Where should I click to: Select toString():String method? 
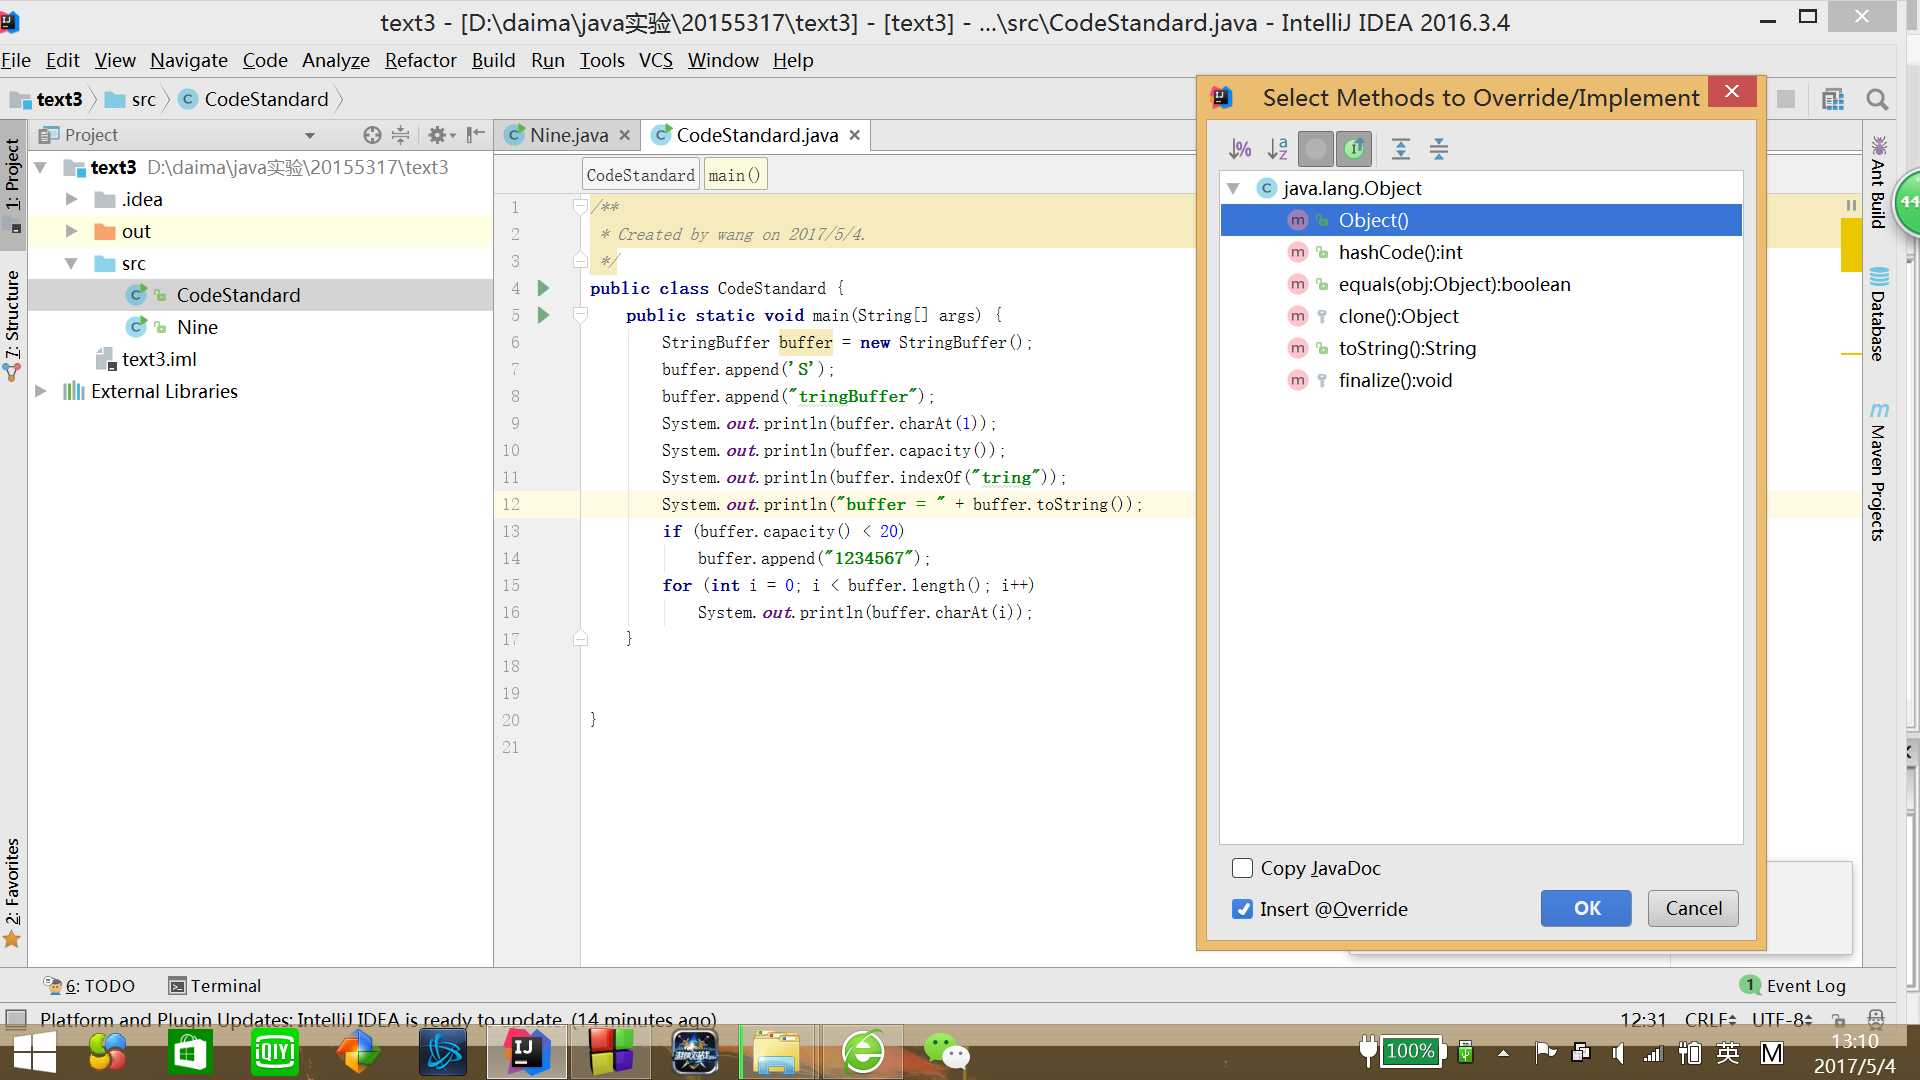pos(1481,348)
